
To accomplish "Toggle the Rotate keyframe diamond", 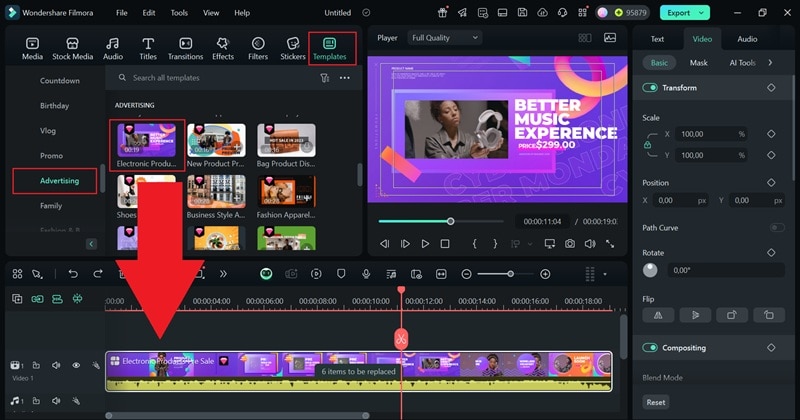I will (x=771, y=253).
